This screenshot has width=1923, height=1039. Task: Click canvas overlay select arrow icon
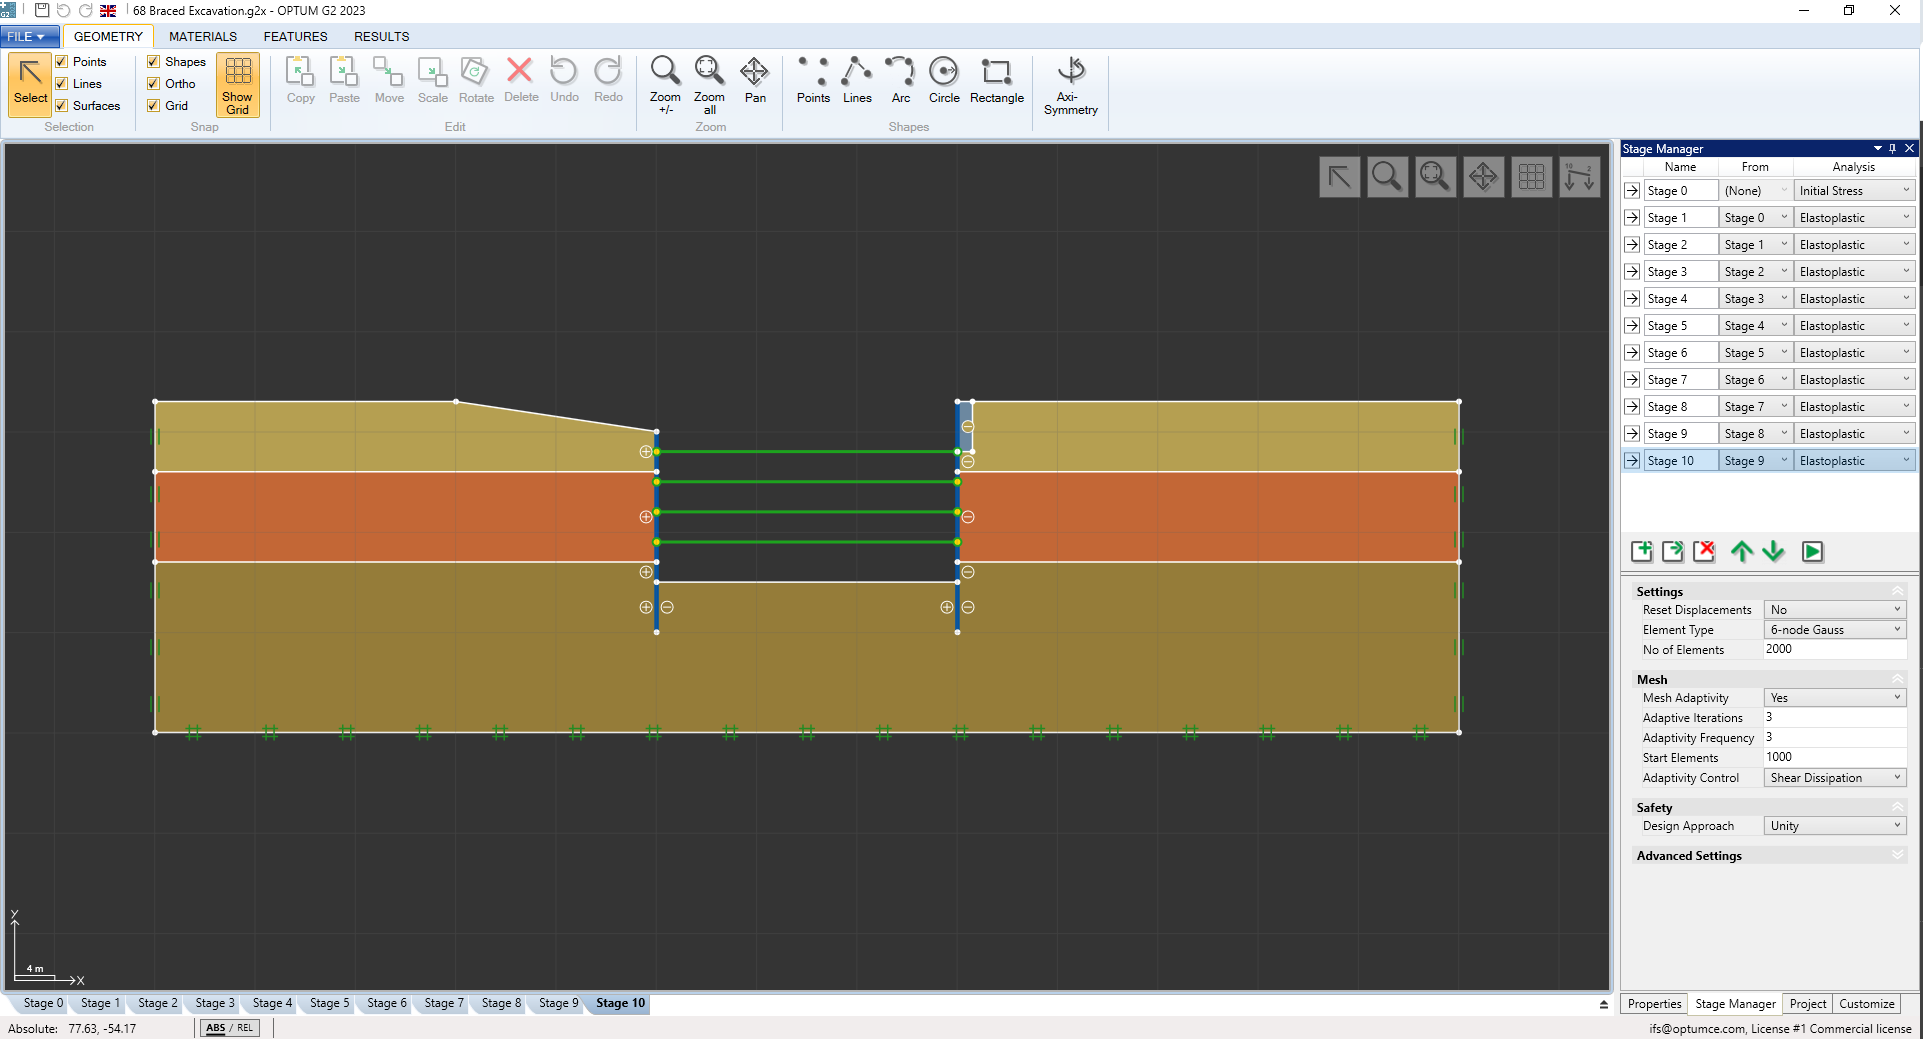(x=1339, y=177)
